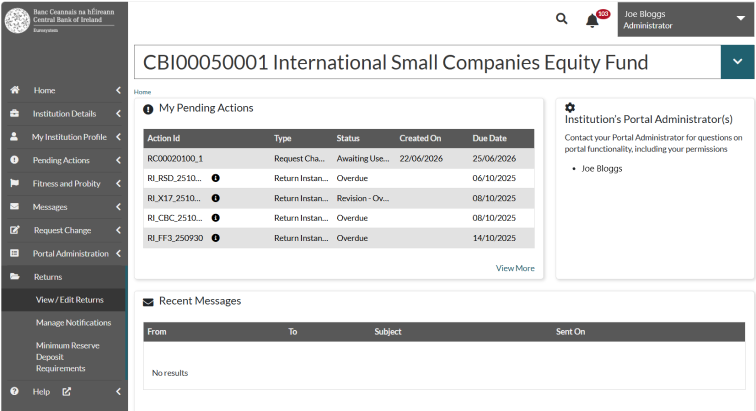Screen dimensions: 756x411
Task: Expand the Home menu chevron
Action: pos(118,90)
